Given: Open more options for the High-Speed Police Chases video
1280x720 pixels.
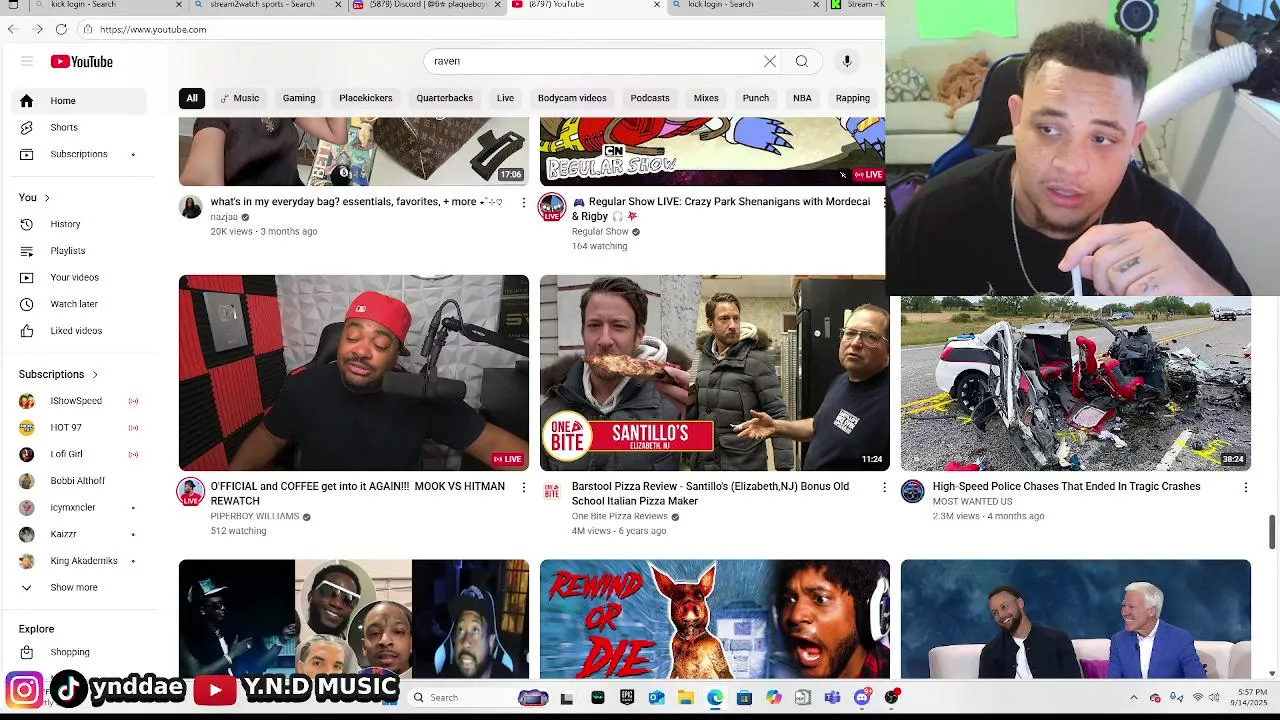Looking at the screenshot, I should pos(1245,487).
